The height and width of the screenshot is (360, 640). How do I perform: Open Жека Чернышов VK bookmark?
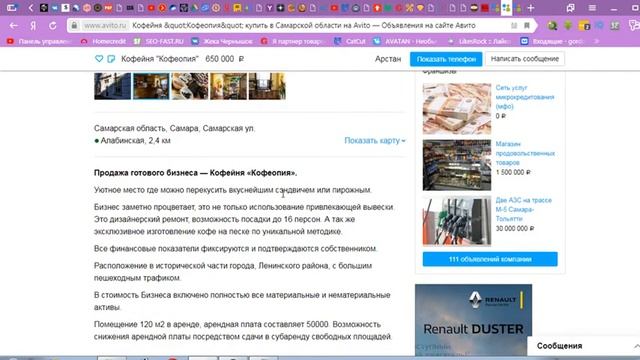[222, 41]
